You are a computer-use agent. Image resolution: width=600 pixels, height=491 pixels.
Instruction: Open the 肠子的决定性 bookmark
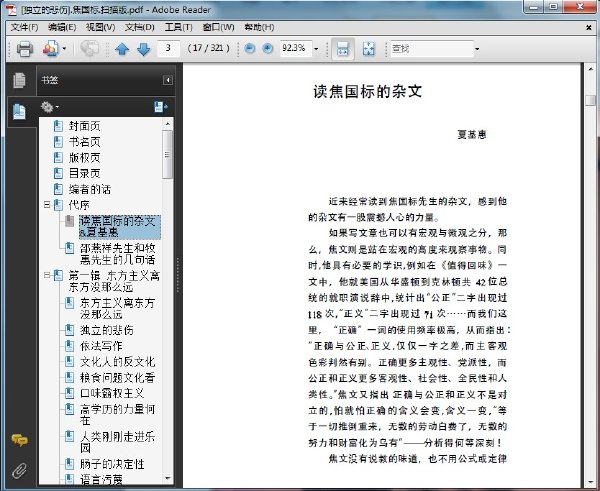112,464
